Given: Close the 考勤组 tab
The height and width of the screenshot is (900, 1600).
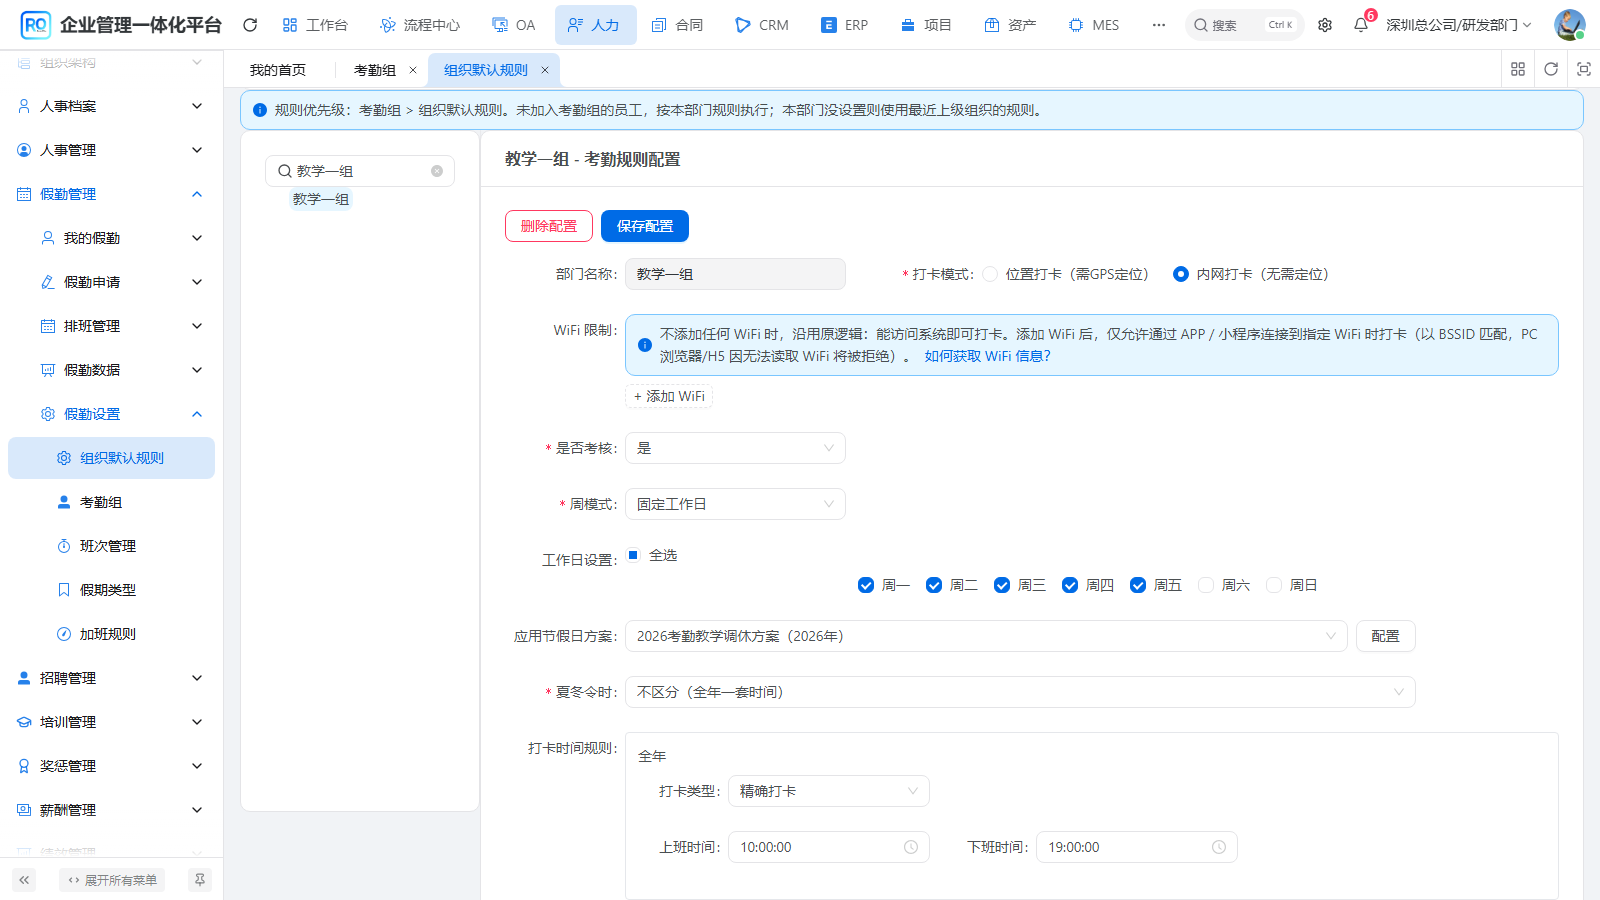Looking at the screenshot, I should coord(412,70).
